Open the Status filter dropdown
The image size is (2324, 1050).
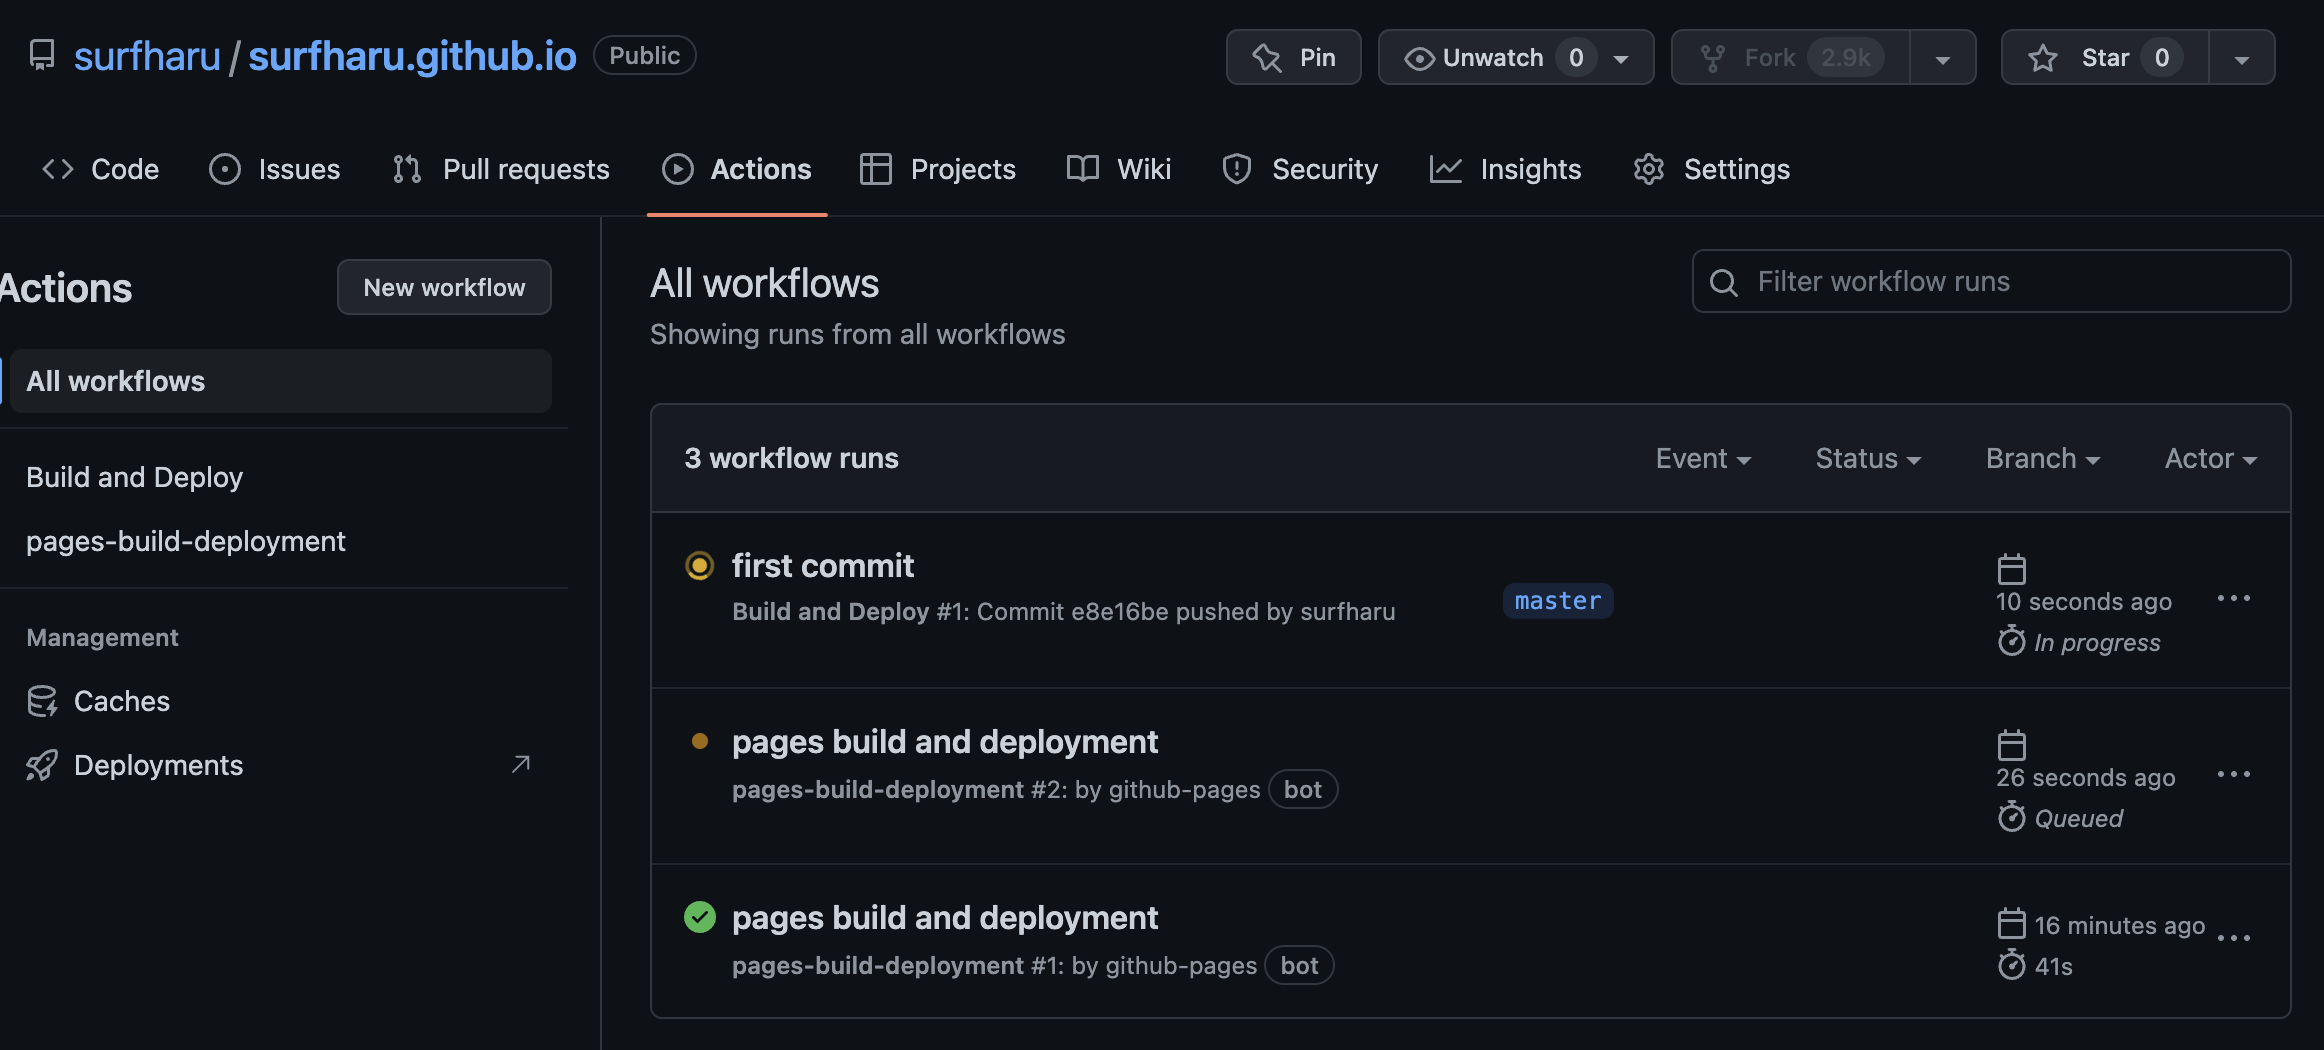(1867, 459)
